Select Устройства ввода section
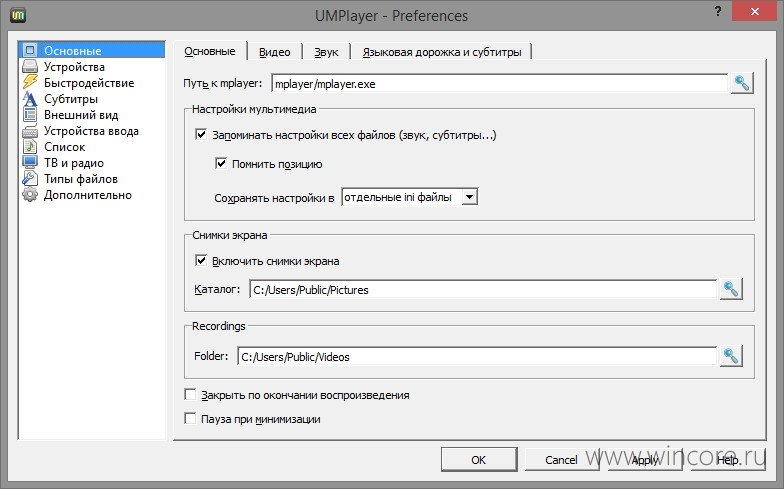The image size is (784, 489). pyautogui.click(x=92, y=131)
